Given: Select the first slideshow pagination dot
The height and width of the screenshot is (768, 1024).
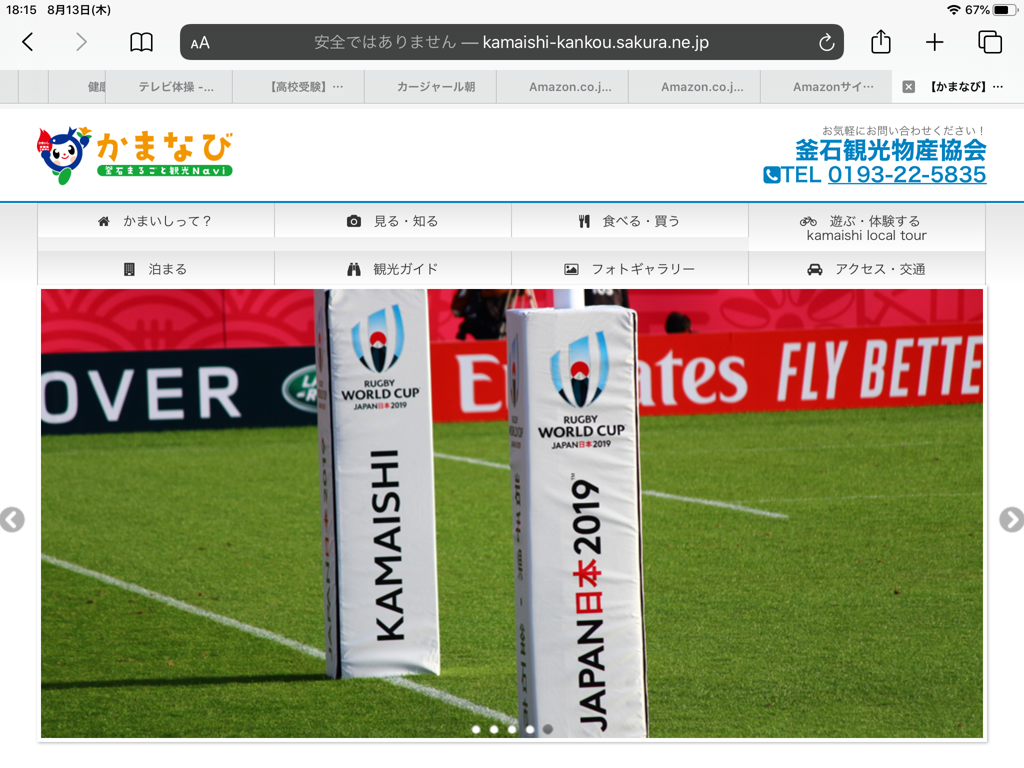Looking at the screenshot, I should click(x=476, y=729).
